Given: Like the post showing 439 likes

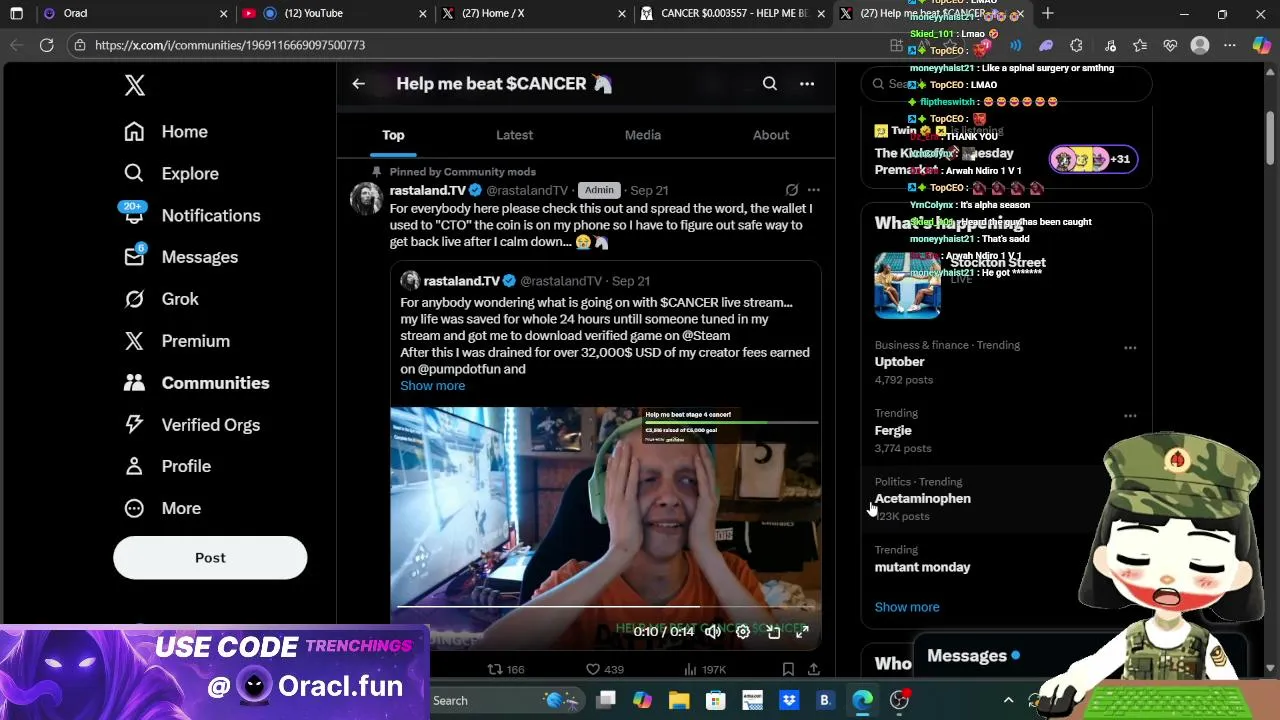Looking at the screenshot, I should (x=605, y=669).
